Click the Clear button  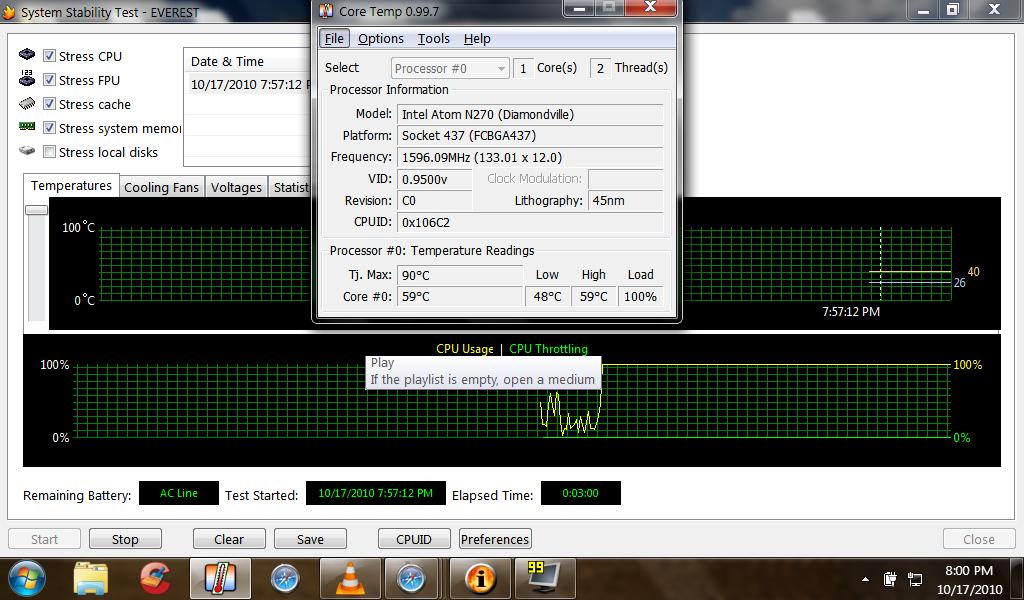click(229, 539)
